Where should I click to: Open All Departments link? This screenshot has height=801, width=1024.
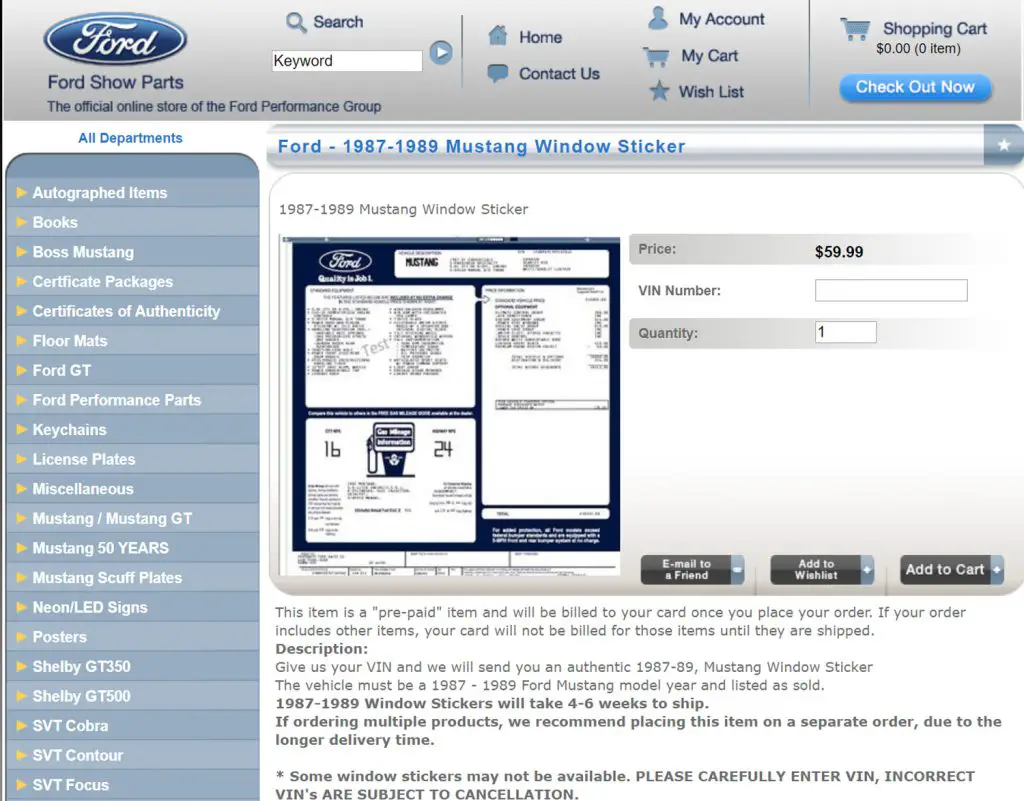pos(130,138)
